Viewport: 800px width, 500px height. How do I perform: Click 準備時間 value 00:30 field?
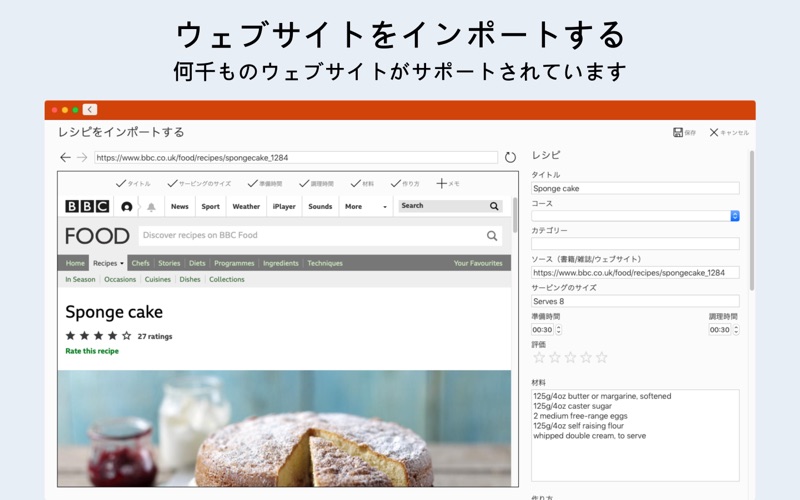[x=542, y=330]
